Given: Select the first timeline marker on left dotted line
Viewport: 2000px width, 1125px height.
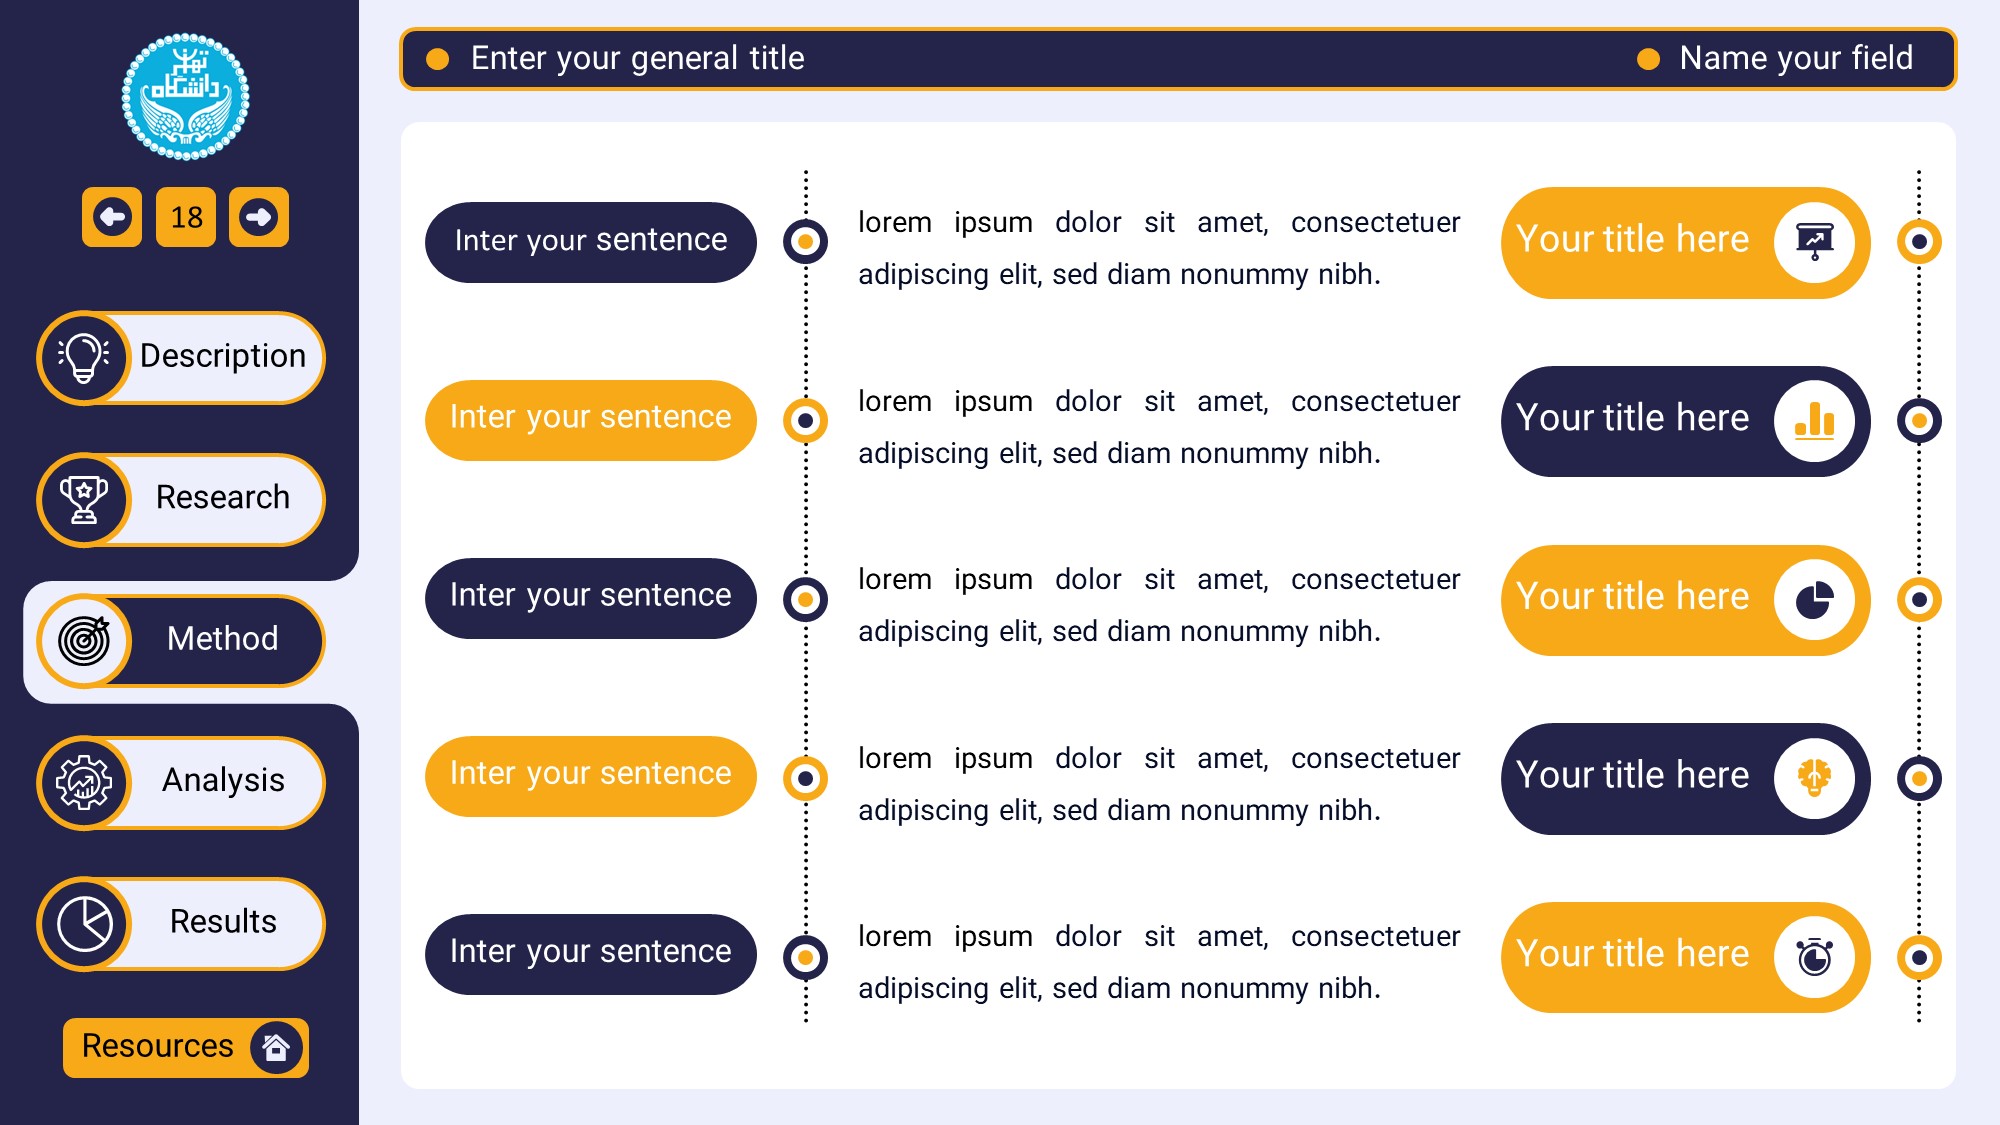Looking at the screenshot, I should [x=805, y=242].
